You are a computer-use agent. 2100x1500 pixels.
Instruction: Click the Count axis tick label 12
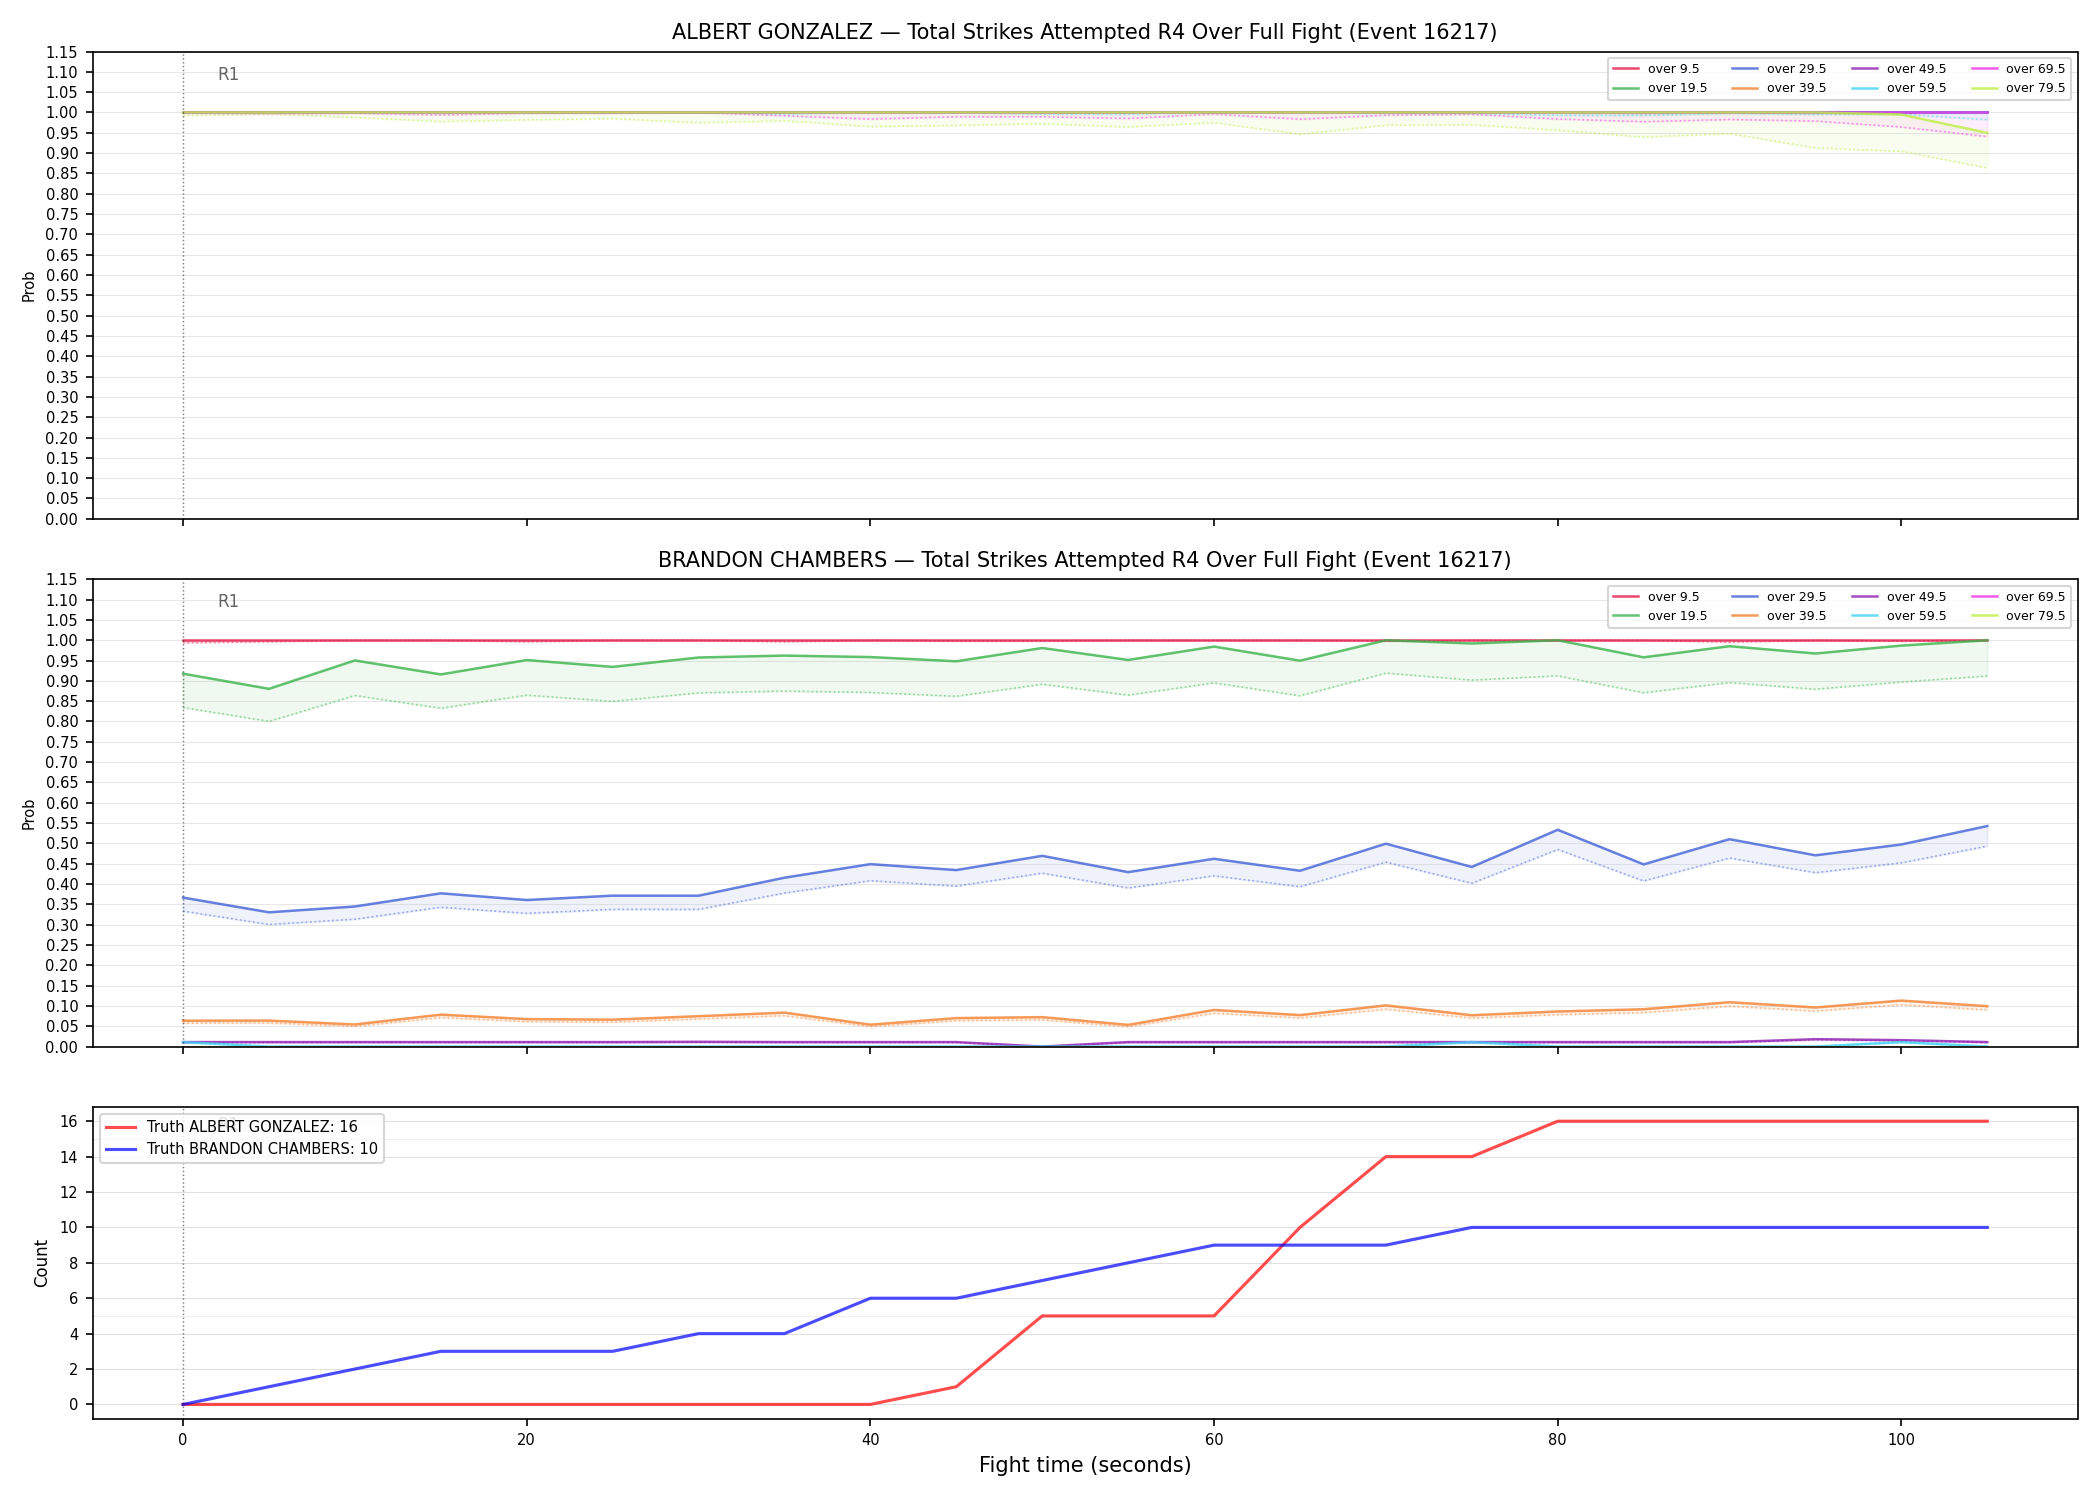[x=68, y=1193]
